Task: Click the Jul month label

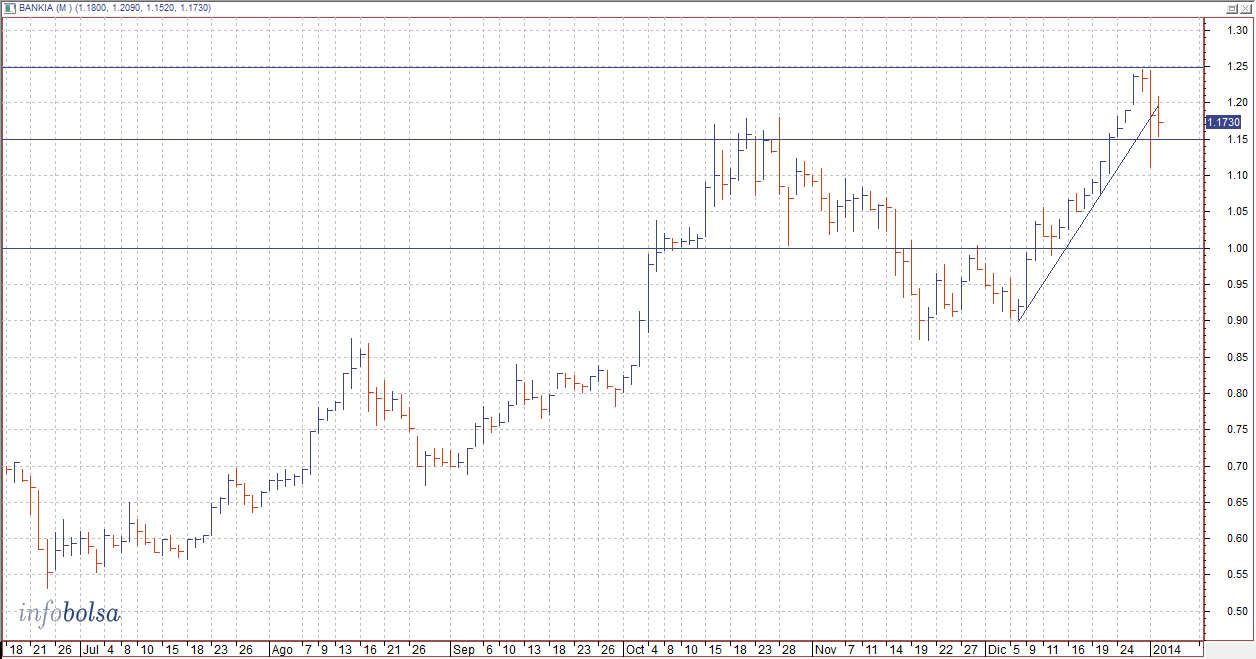Action: (x=90, y=649)
